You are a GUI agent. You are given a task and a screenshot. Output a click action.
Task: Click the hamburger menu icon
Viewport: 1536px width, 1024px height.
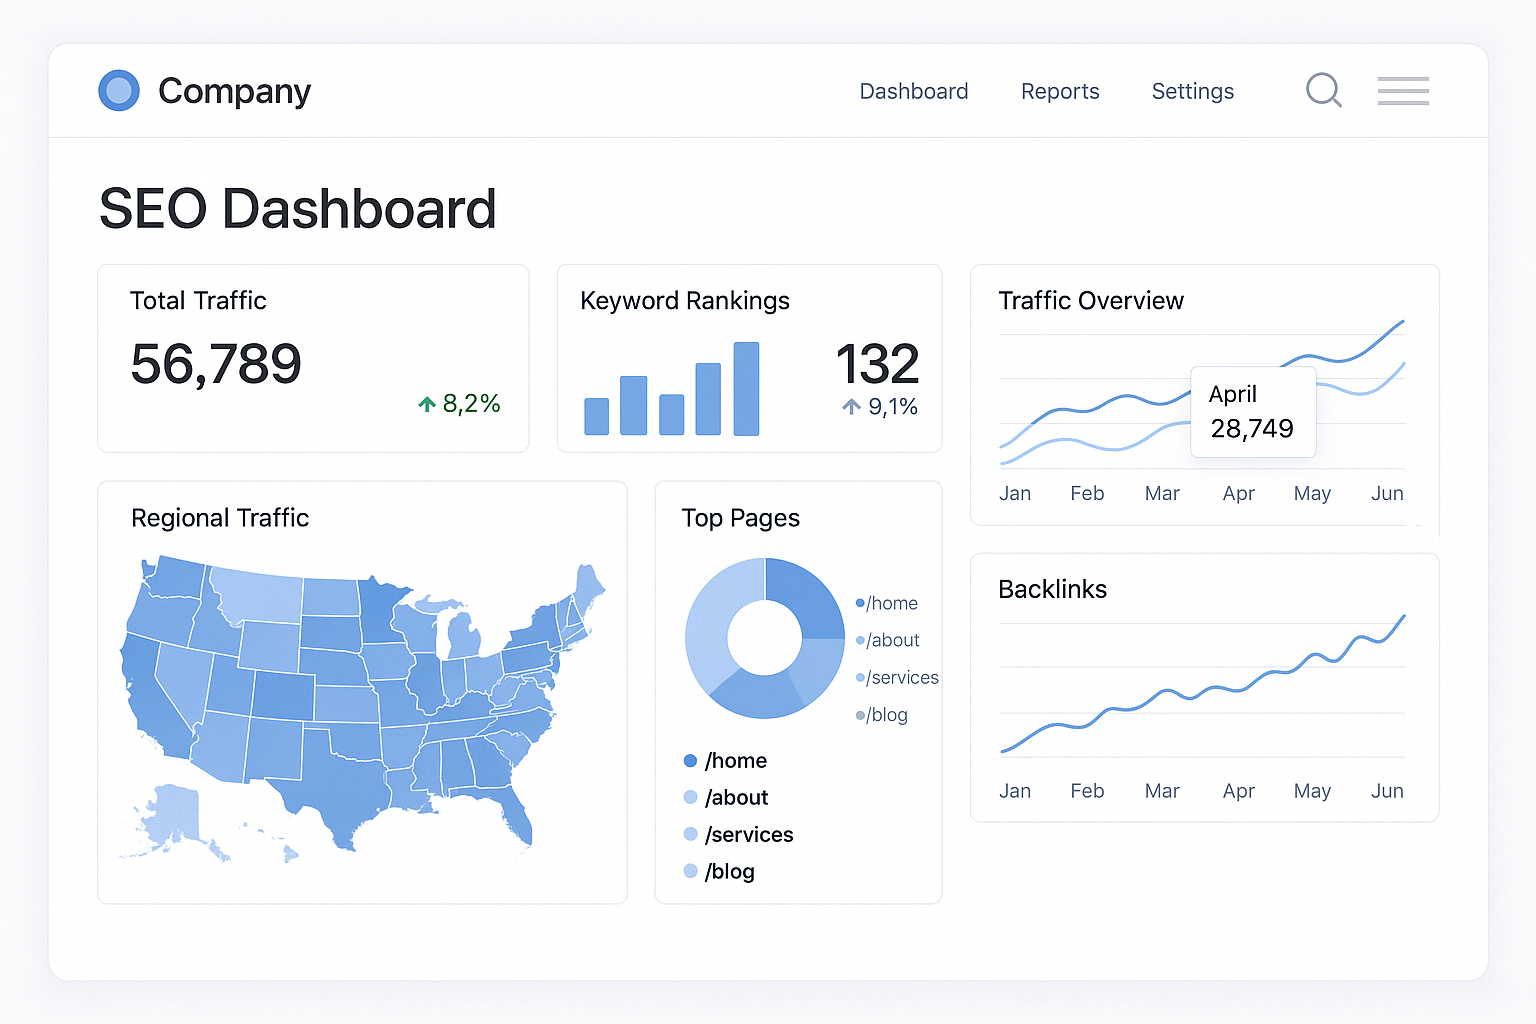click(x=1402, y=90)
